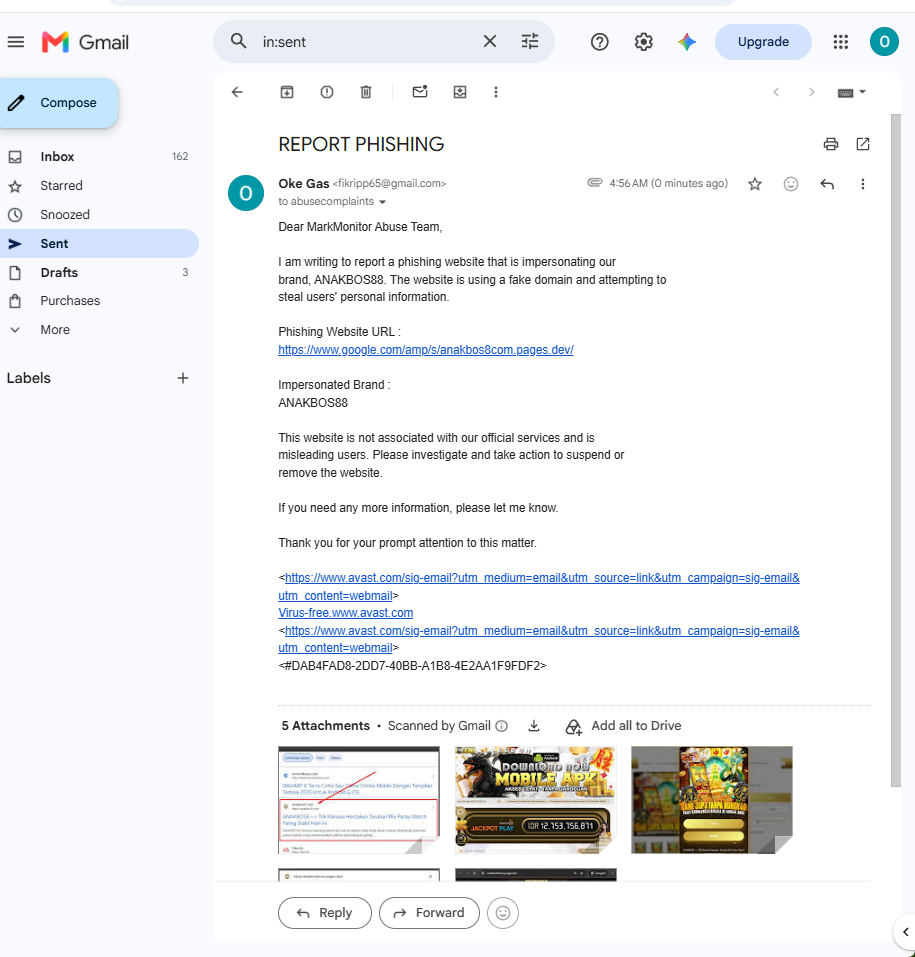915x957 pixels.
Task: Go to the newer conversation arrow
Action: (776, 92)
